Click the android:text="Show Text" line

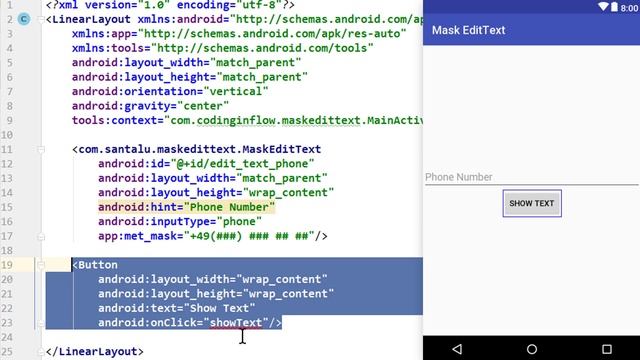(177, 308)
